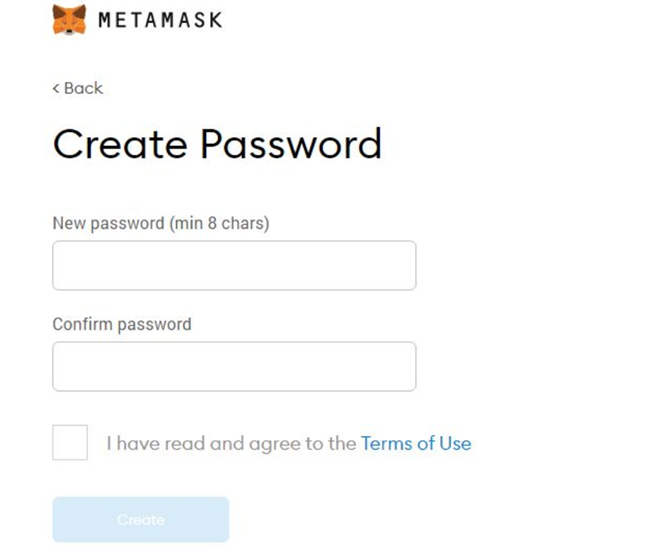Click the MetaMask fox logo
Image resolution: width=661 pixels, height=552 pixels.
click(x=69, y=19)
